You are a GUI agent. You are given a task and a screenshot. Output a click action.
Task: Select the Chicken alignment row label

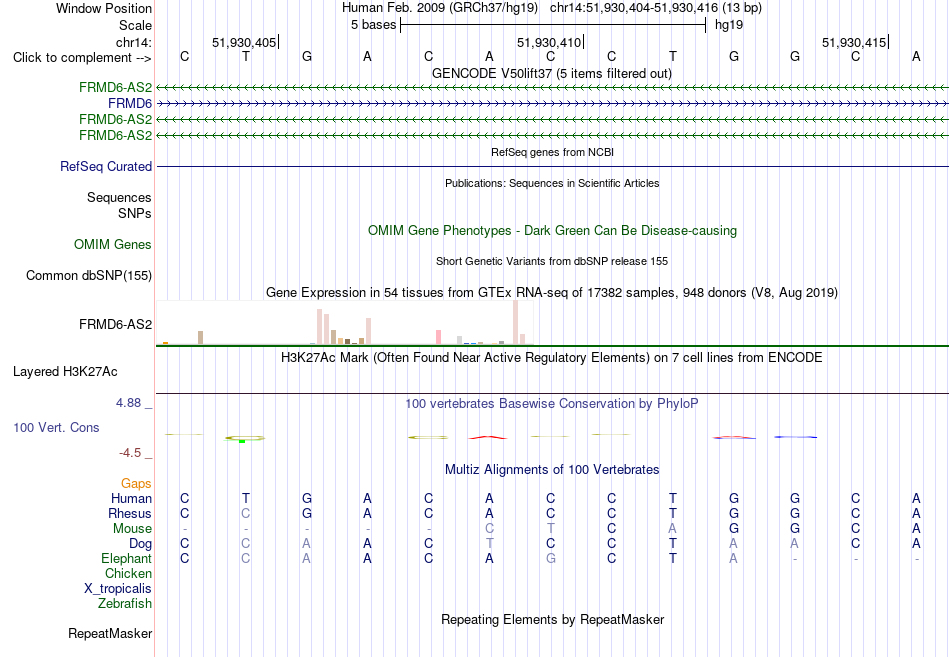click(128, 573)
